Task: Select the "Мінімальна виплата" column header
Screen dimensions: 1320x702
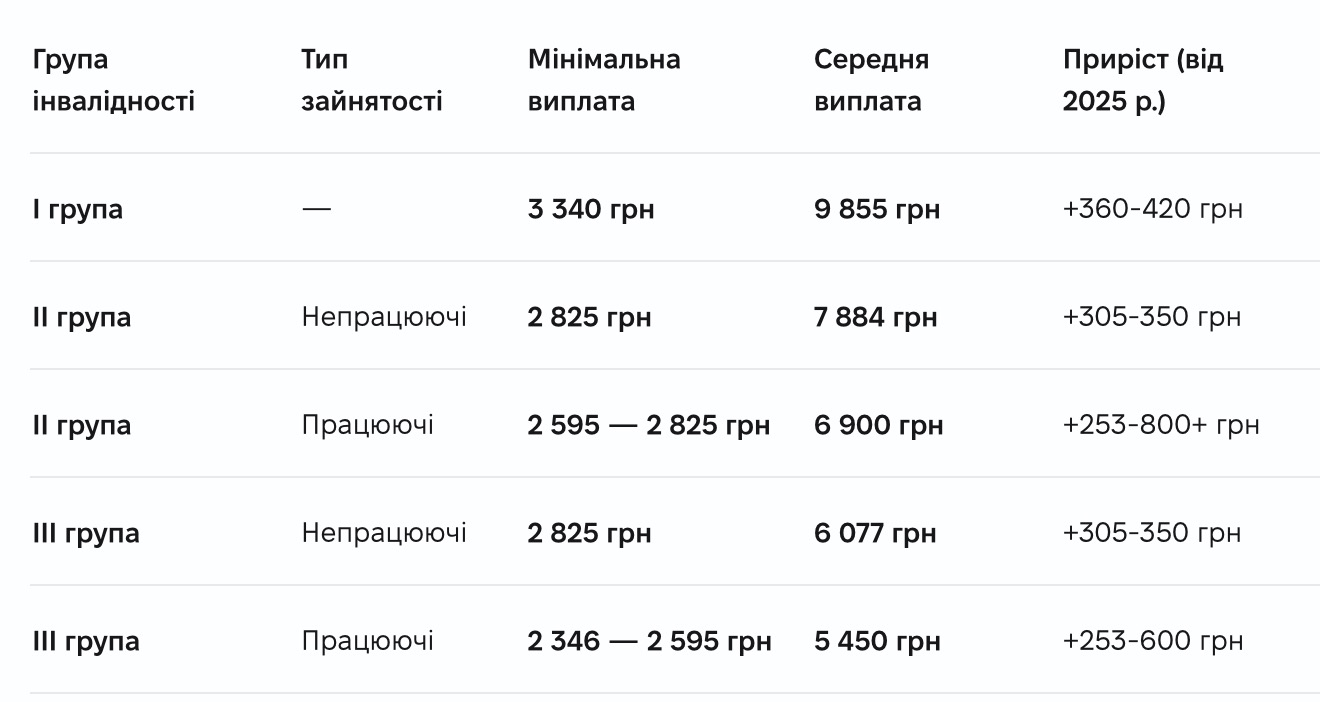Action: 604,80
